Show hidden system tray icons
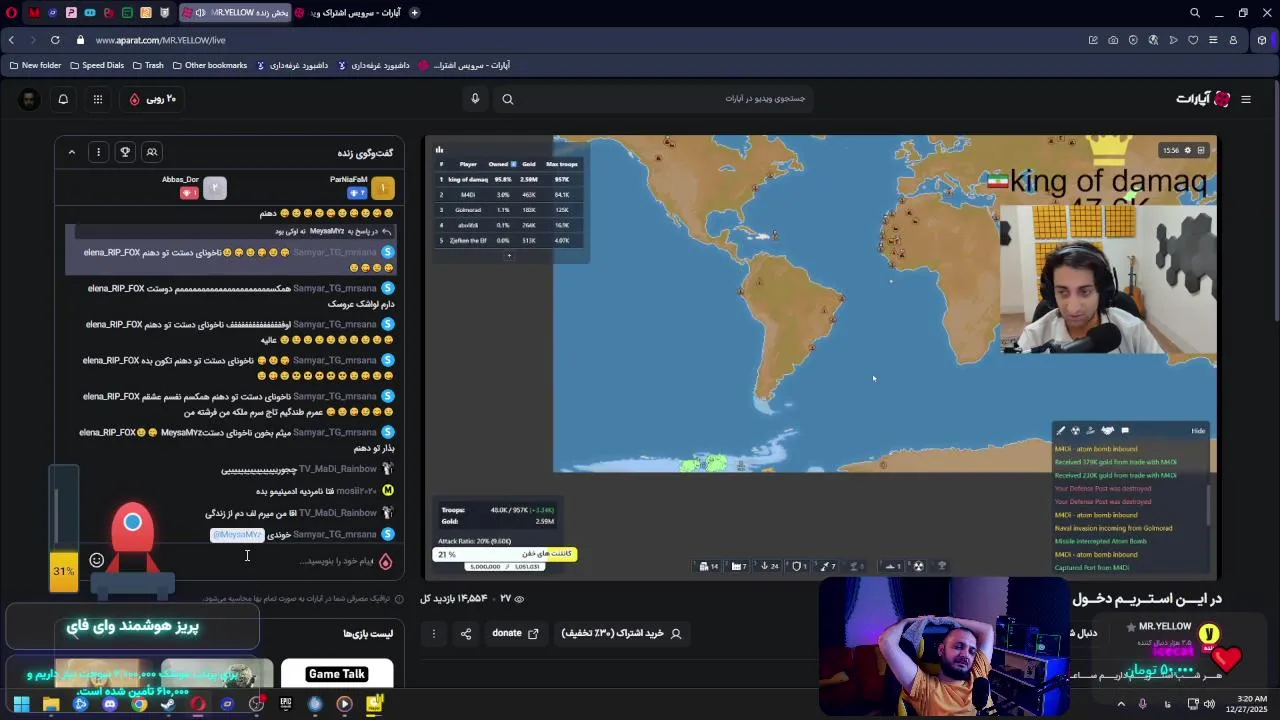Screen dimensions: 1280x720 [x=1121, y=704]
